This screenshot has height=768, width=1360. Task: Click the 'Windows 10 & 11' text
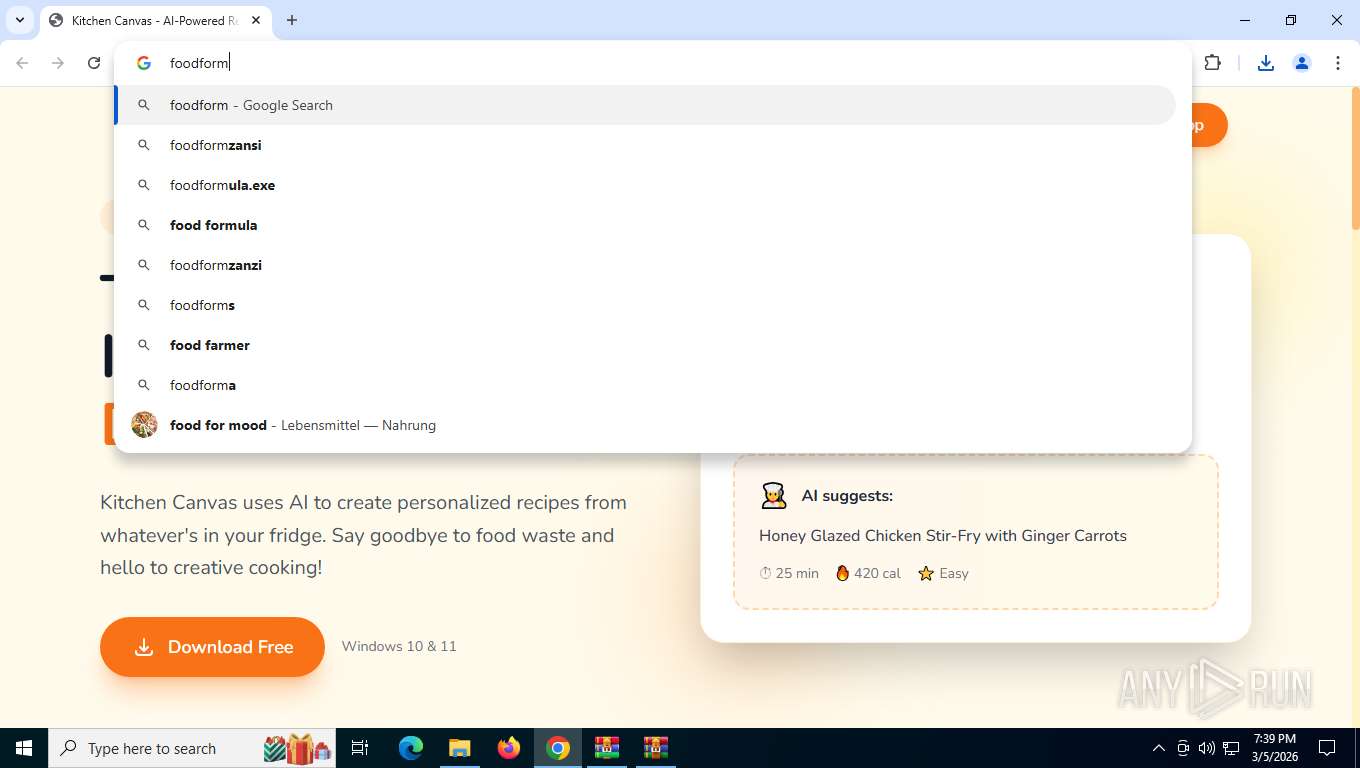399,646
